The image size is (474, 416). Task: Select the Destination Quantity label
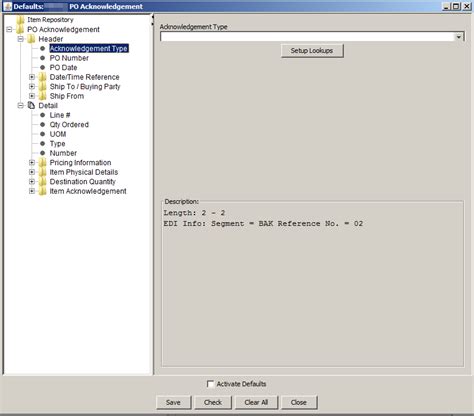tap(82, 182)
